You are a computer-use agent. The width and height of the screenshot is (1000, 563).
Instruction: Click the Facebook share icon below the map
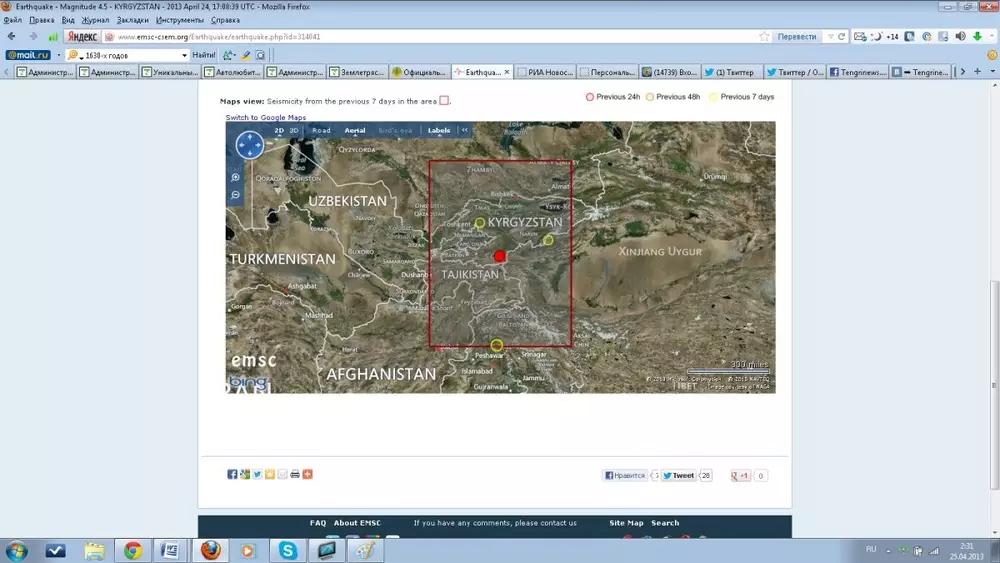tap(232, 474)
